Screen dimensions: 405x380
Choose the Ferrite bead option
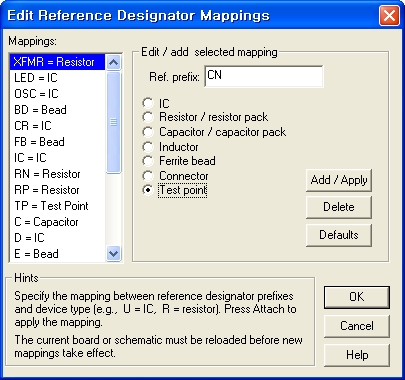148,161
